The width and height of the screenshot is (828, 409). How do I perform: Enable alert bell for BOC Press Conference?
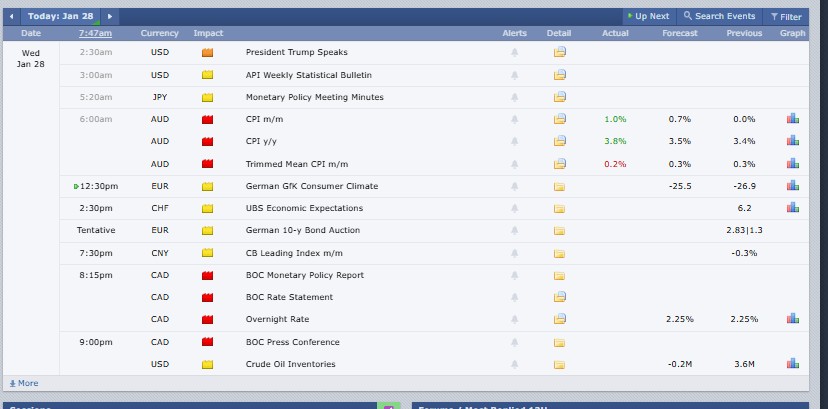tap(514, 342)
